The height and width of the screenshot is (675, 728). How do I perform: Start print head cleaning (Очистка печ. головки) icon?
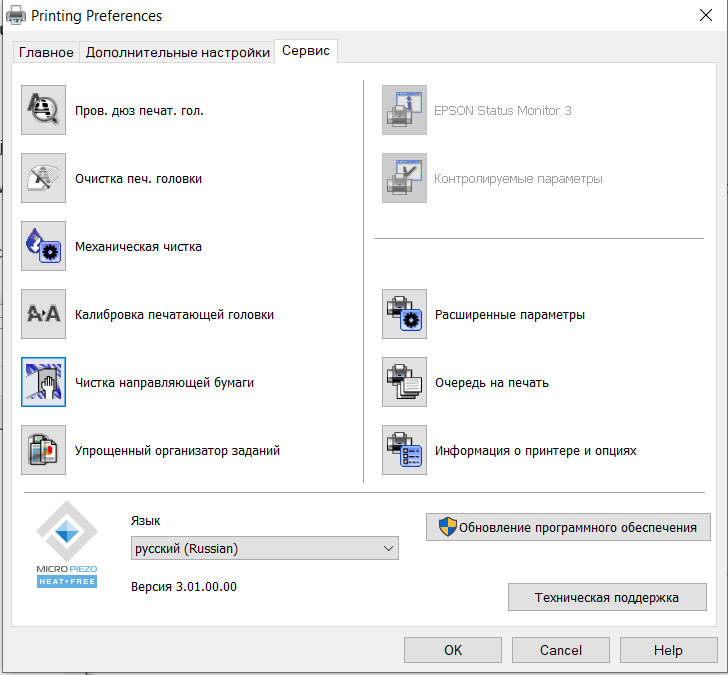coord(43,178)
